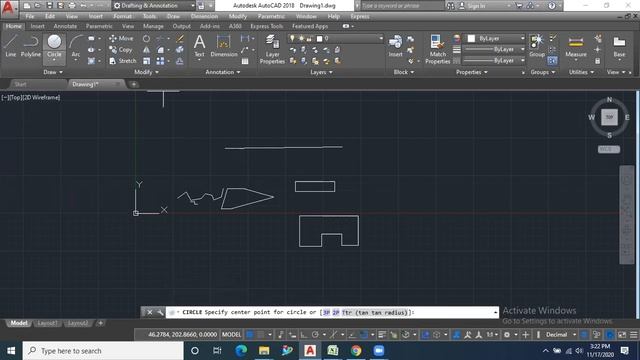The height and width of the screenshot is (360, 640).
Task: Click the command line input
Action: pyautogui.click(x=332, y=312)
